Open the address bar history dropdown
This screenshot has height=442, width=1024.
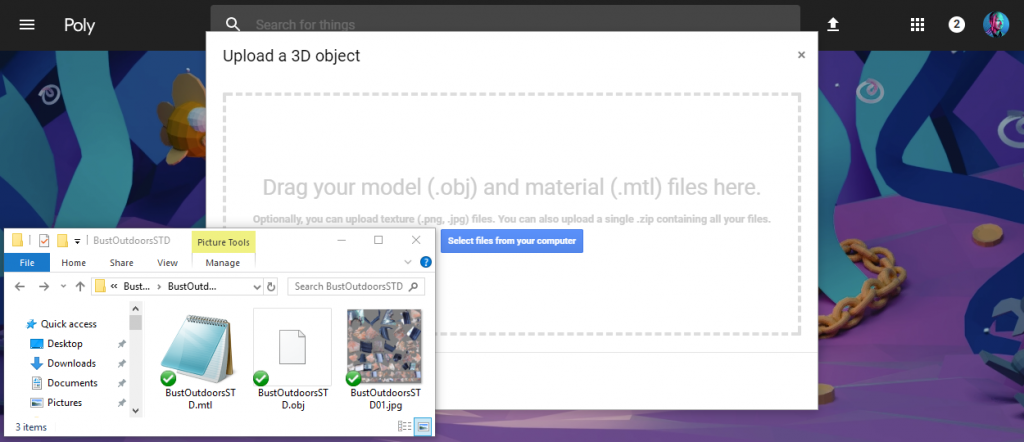[x=254, y=287]
